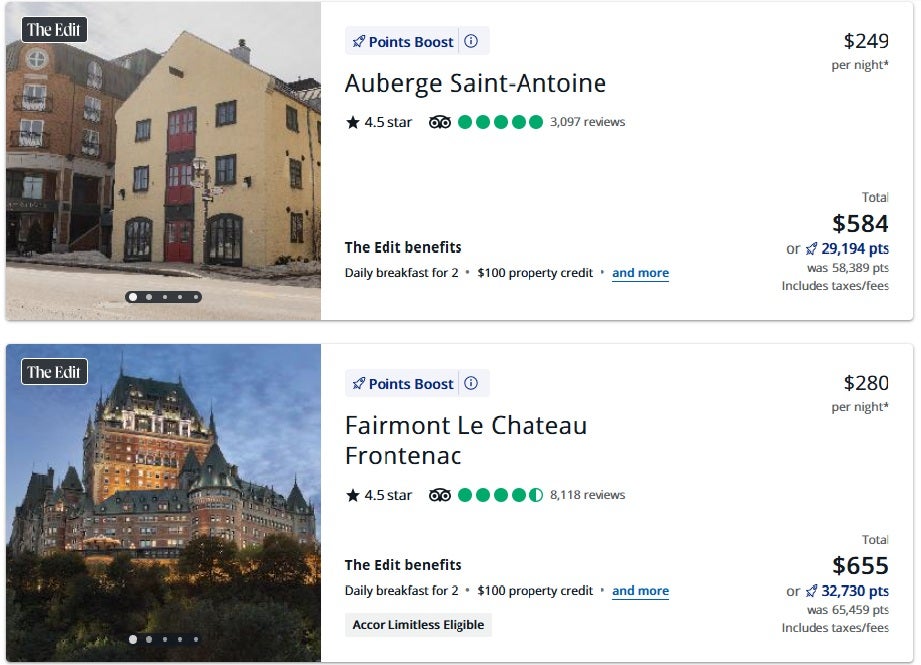
Task: Click the Accor Limitless Eligible badge
Action: [x=418, y=625]
